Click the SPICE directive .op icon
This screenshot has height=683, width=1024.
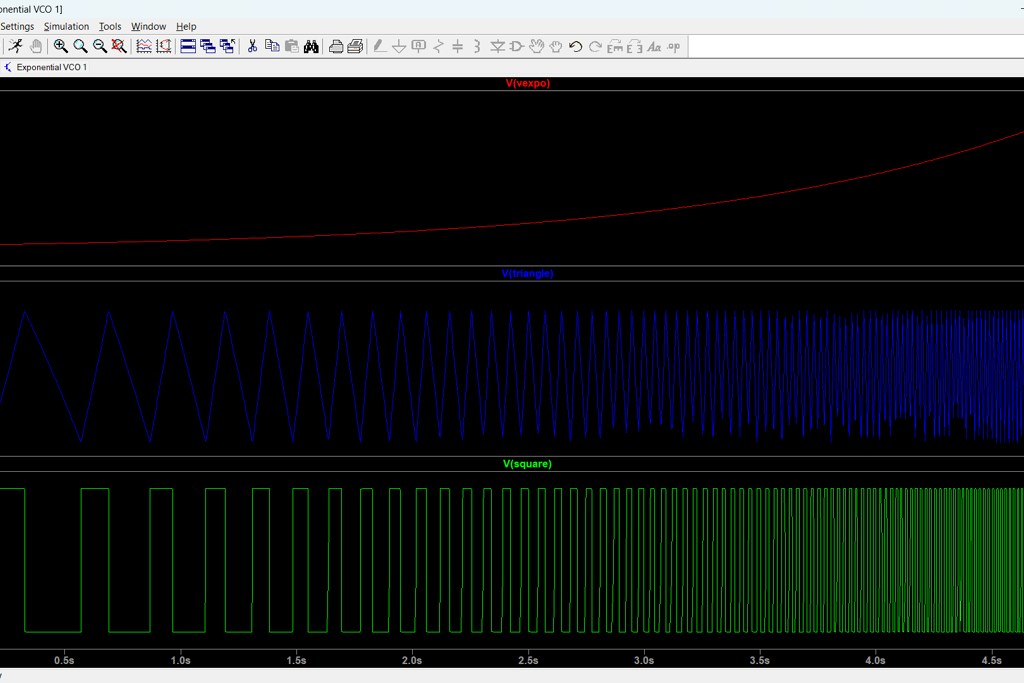pyautogui.click(x=673, y=46)
